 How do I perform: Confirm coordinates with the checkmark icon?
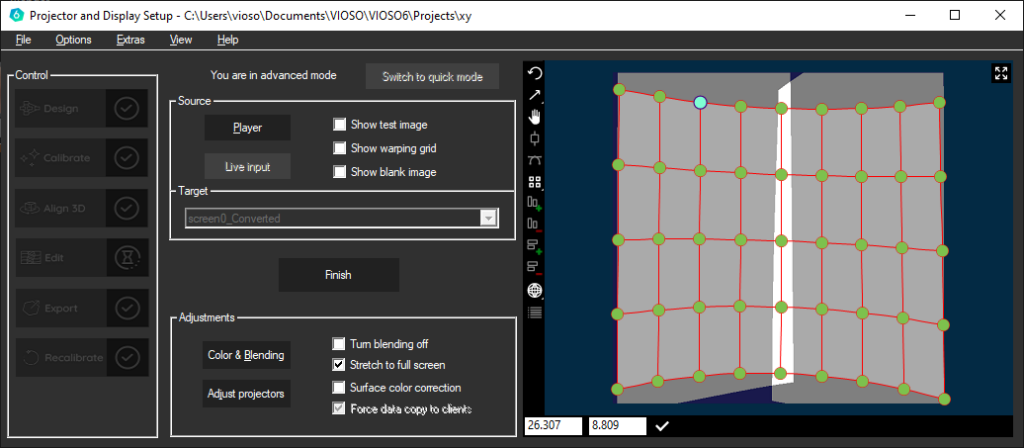(662, 426)
